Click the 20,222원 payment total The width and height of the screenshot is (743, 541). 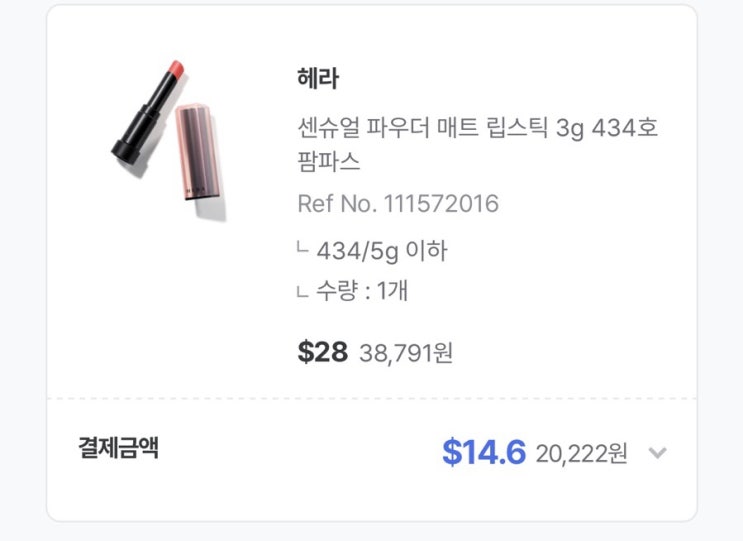[581, 453]
